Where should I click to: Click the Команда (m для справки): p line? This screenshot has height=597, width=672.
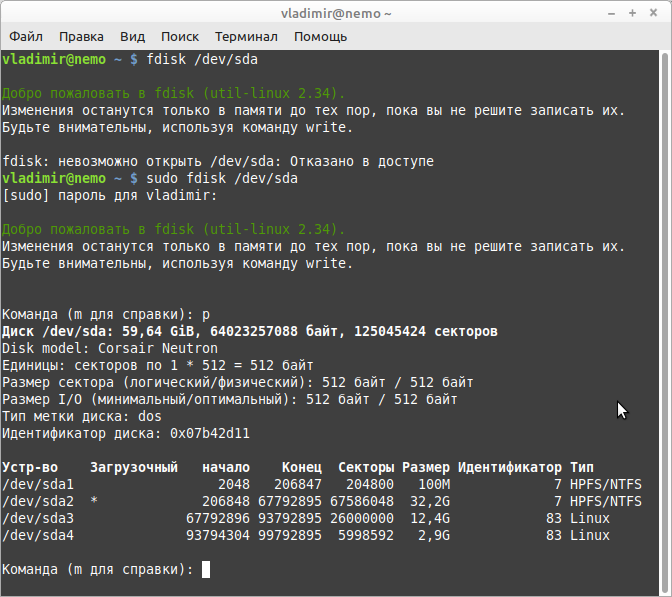click(106, 315)
